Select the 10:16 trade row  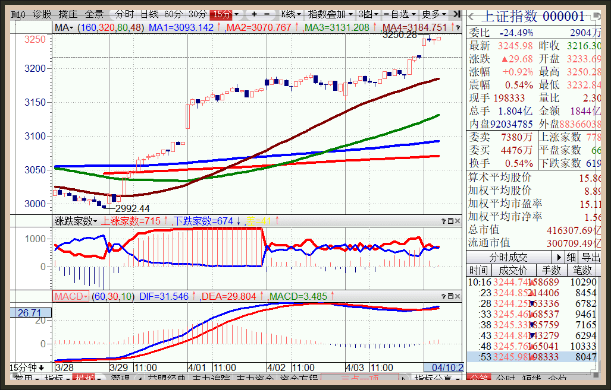tap(532, 282)
